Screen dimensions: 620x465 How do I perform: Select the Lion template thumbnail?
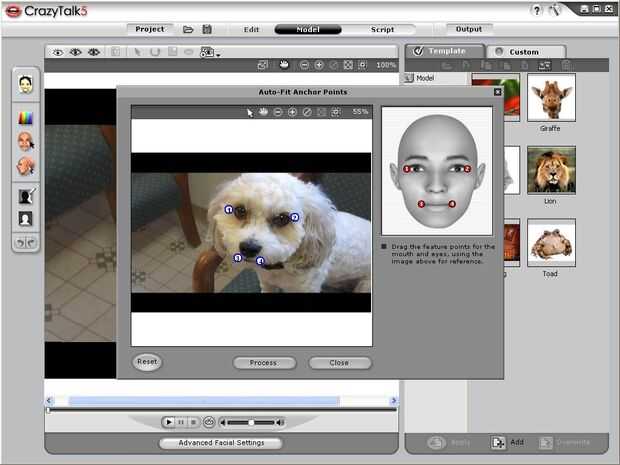551,170
